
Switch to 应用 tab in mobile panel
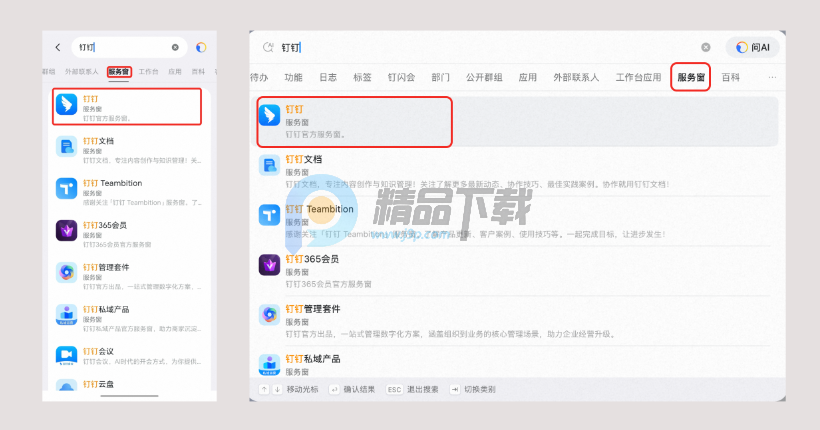175,72
